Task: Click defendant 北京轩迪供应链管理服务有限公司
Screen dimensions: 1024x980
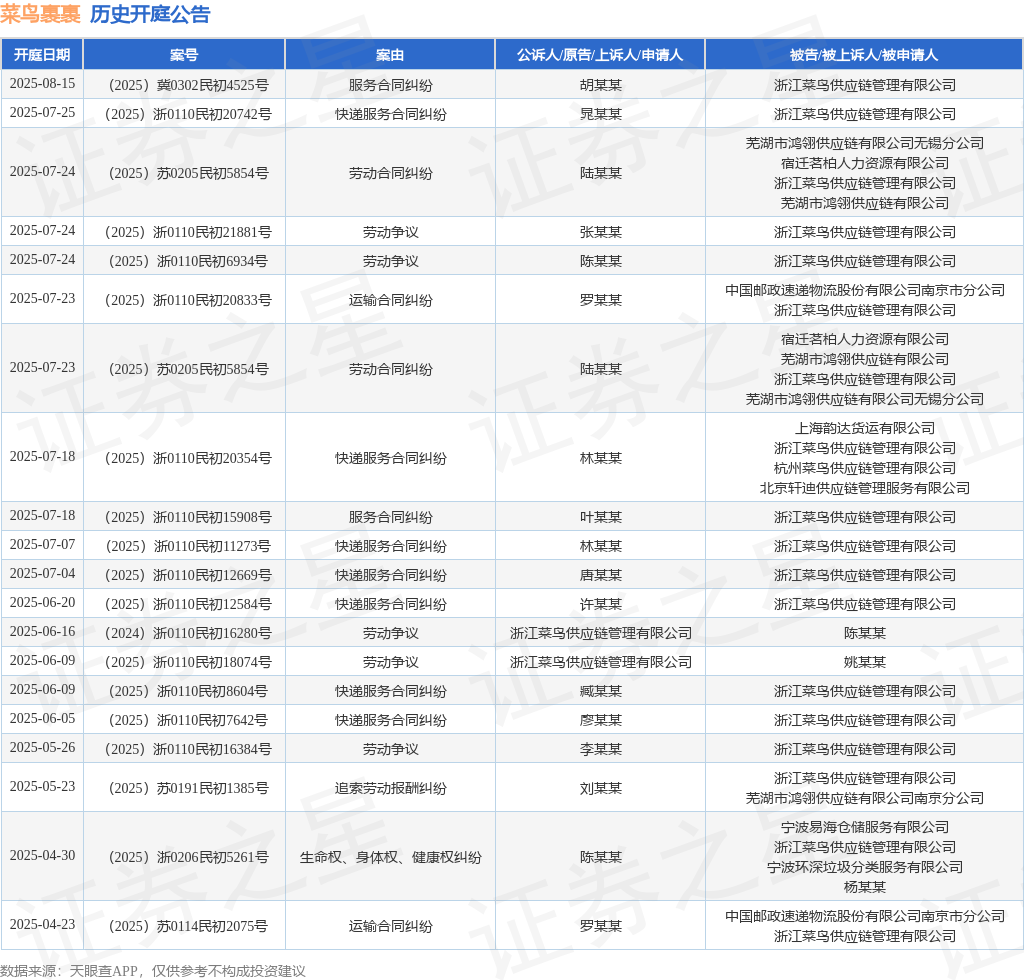Action: [x=865, y=488]
